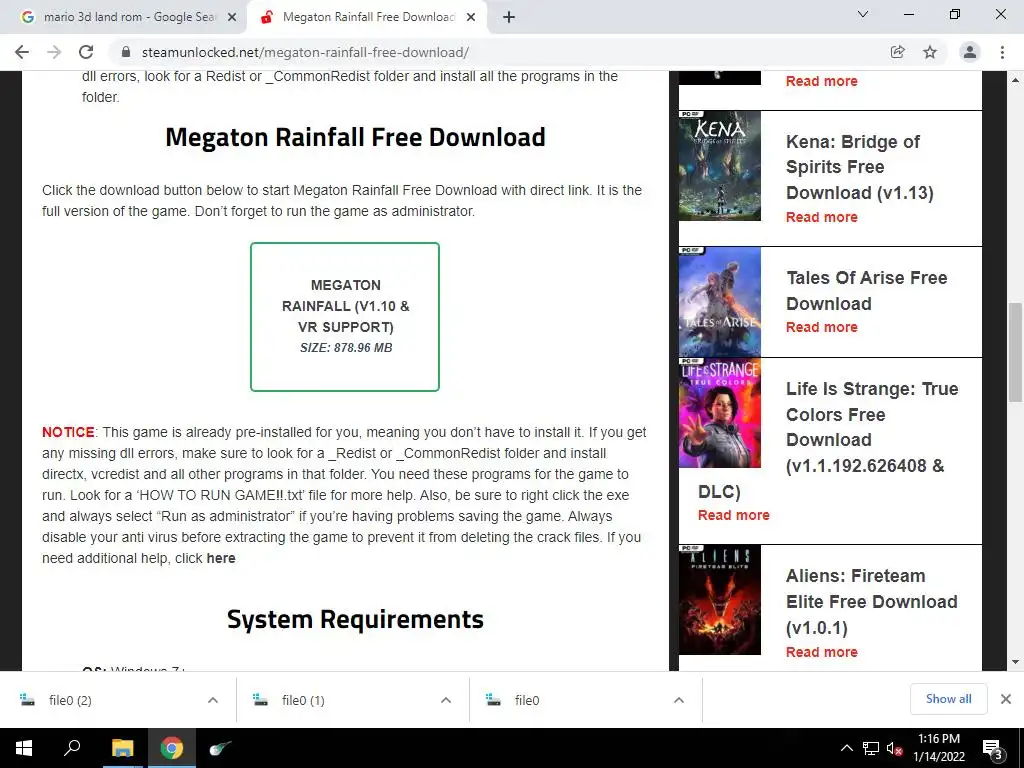Open the comet-like app in taskbar
The width and height of the screenshot is (1024, 768).
pos(220,748)
